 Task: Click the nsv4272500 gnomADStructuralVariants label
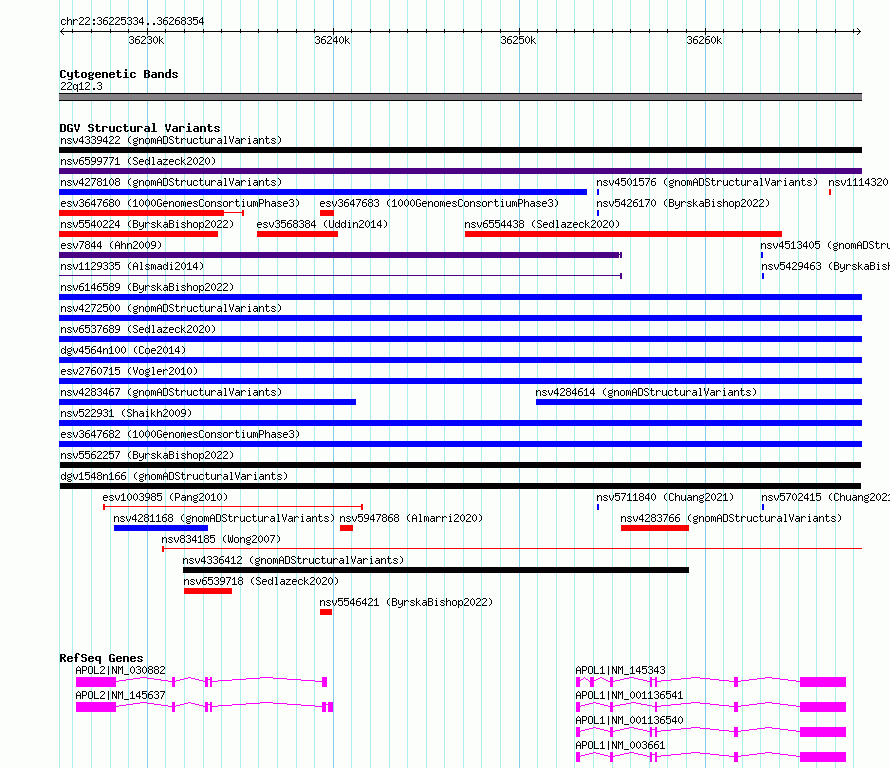point(171,308)
